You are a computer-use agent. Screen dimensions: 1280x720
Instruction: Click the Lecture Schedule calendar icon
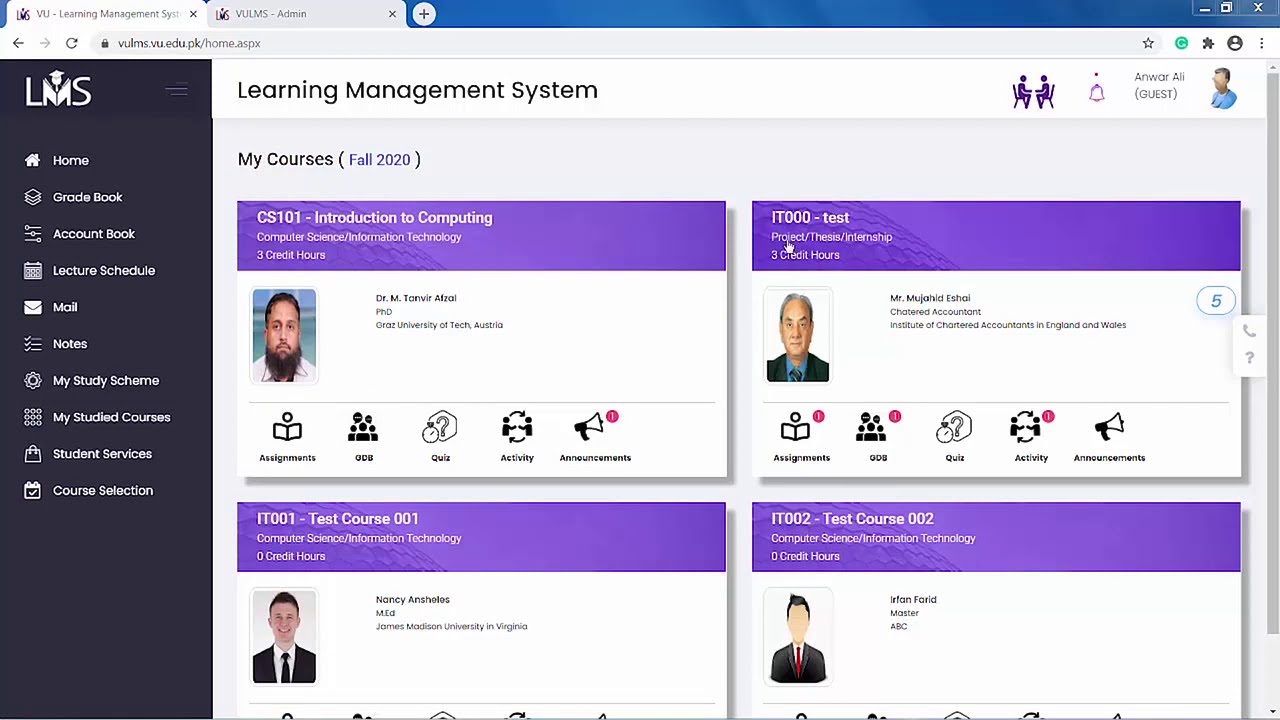coord(33,270)
